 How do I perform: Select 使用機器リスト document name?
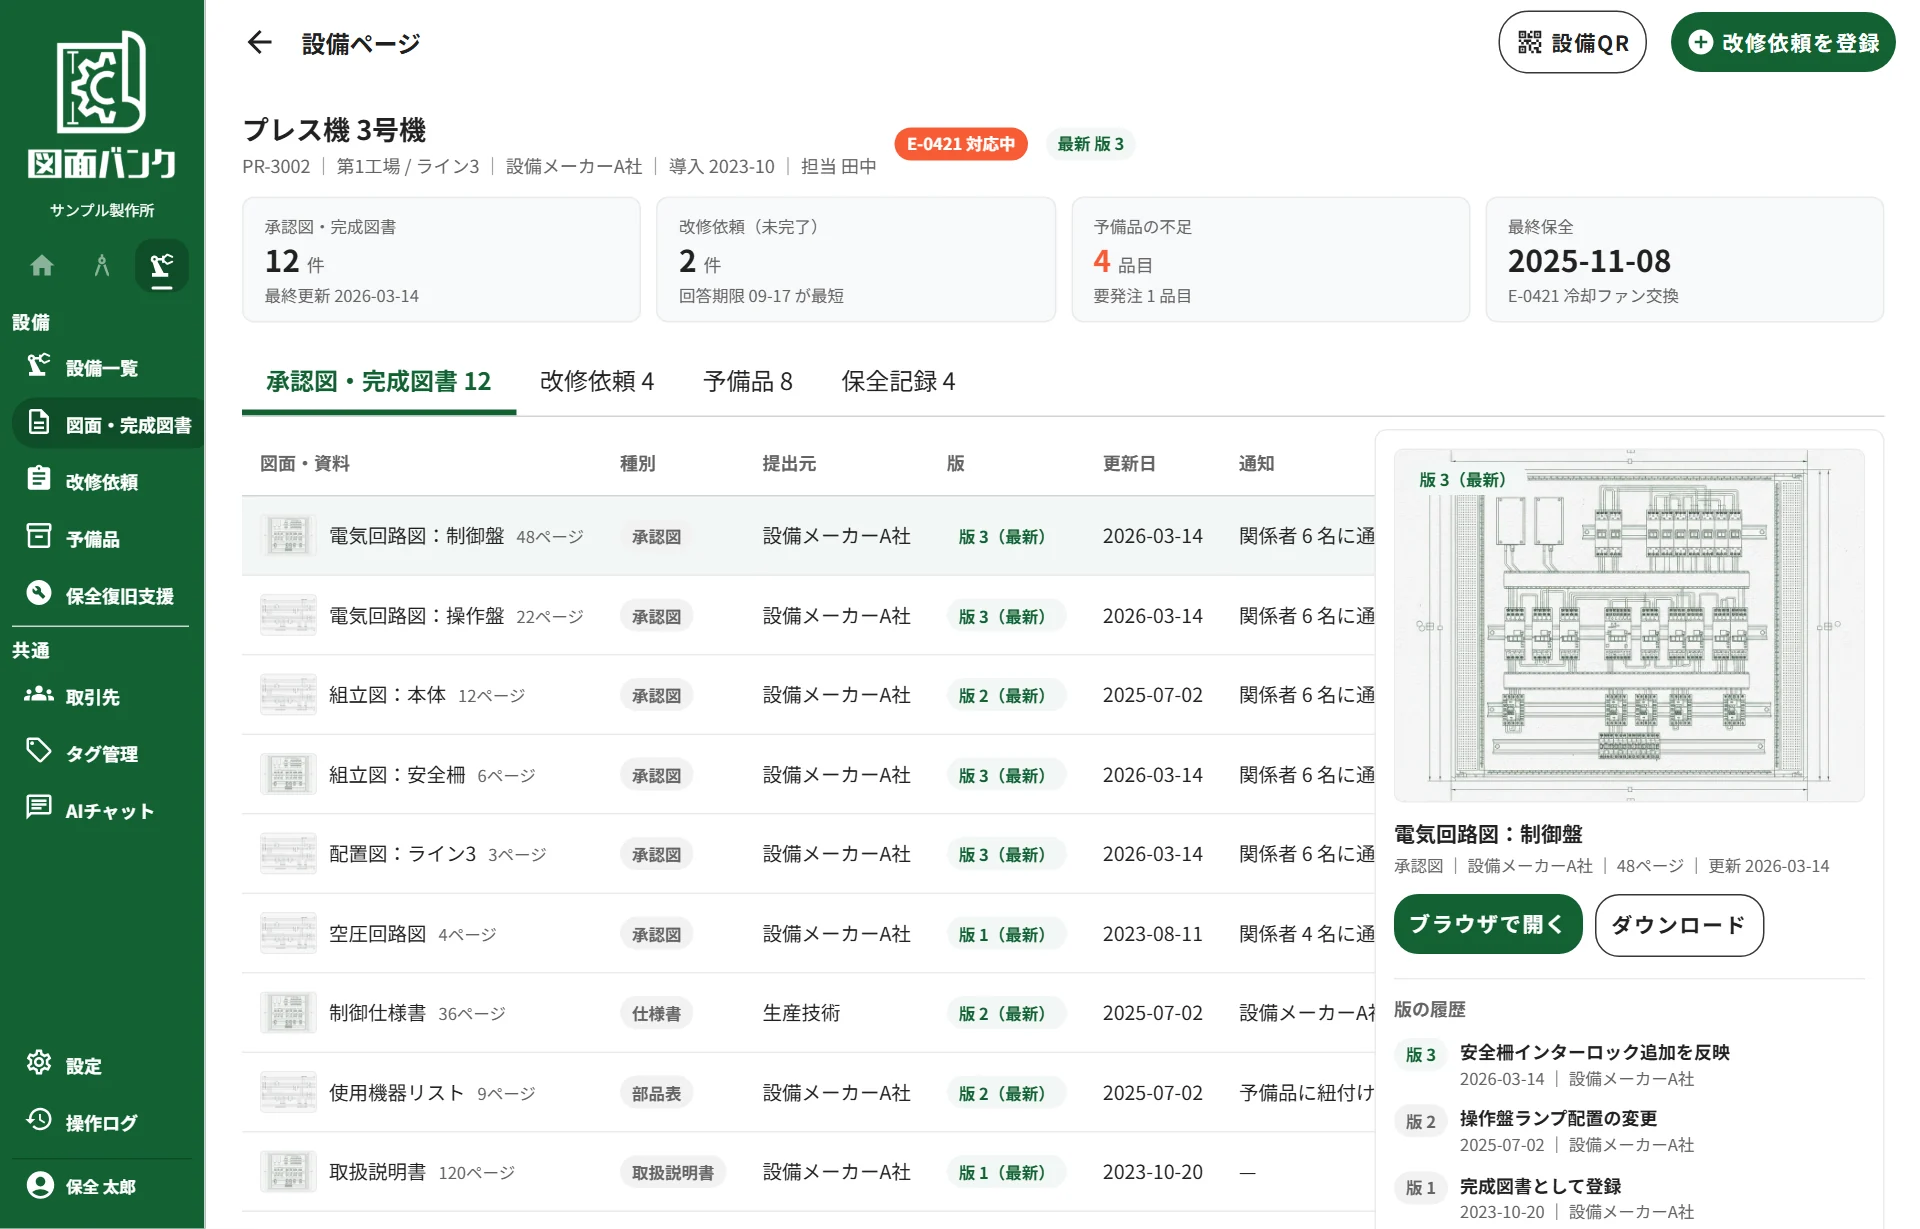397,1093
